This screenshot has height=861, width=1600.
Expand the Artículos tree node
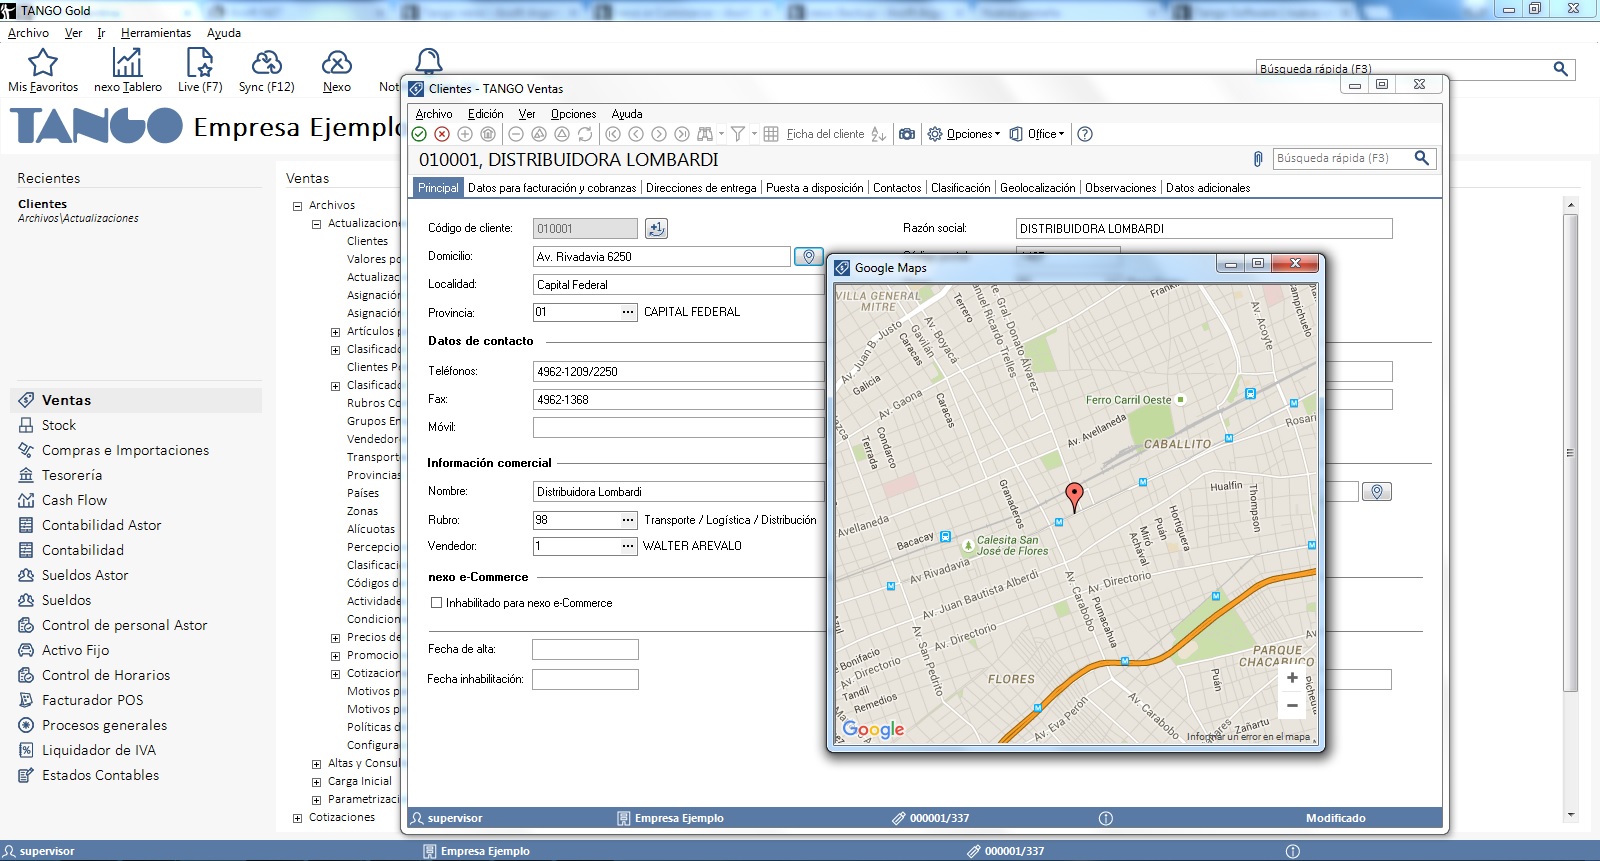click(x=335, y=332)
